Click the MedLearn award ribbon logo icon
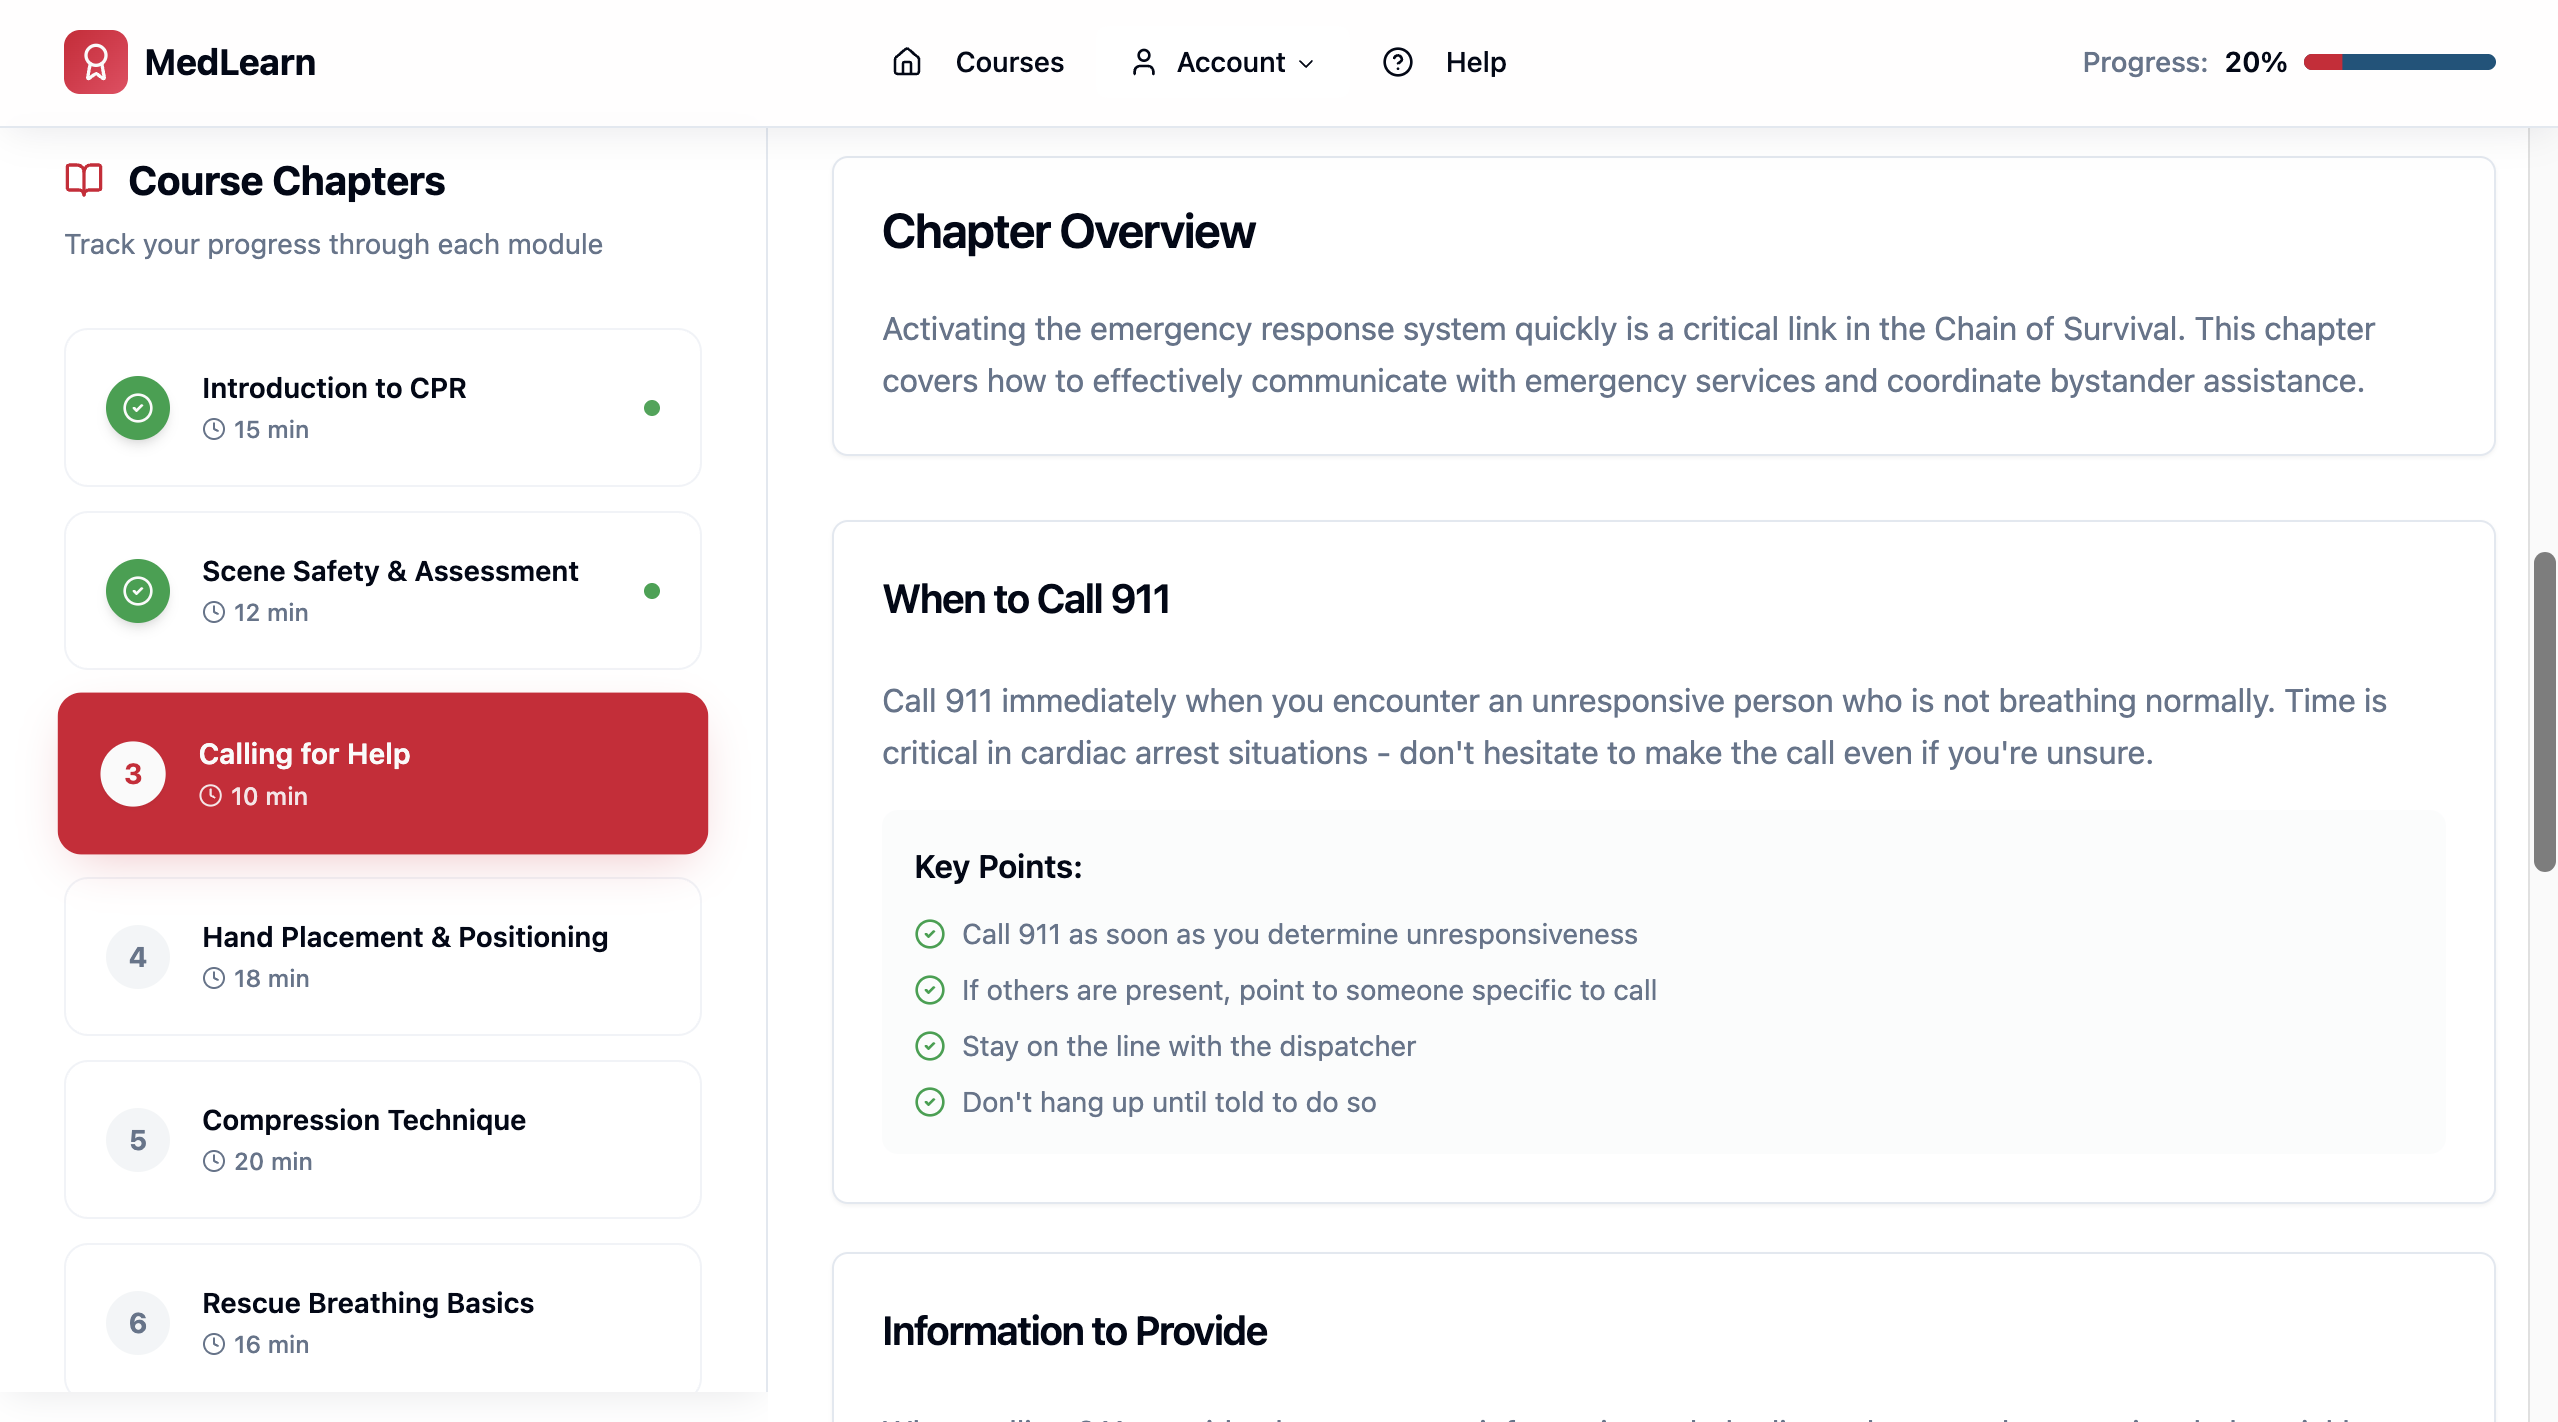Image resolution: width=2558 pixels, height=1422 pixels. (96, 62)
